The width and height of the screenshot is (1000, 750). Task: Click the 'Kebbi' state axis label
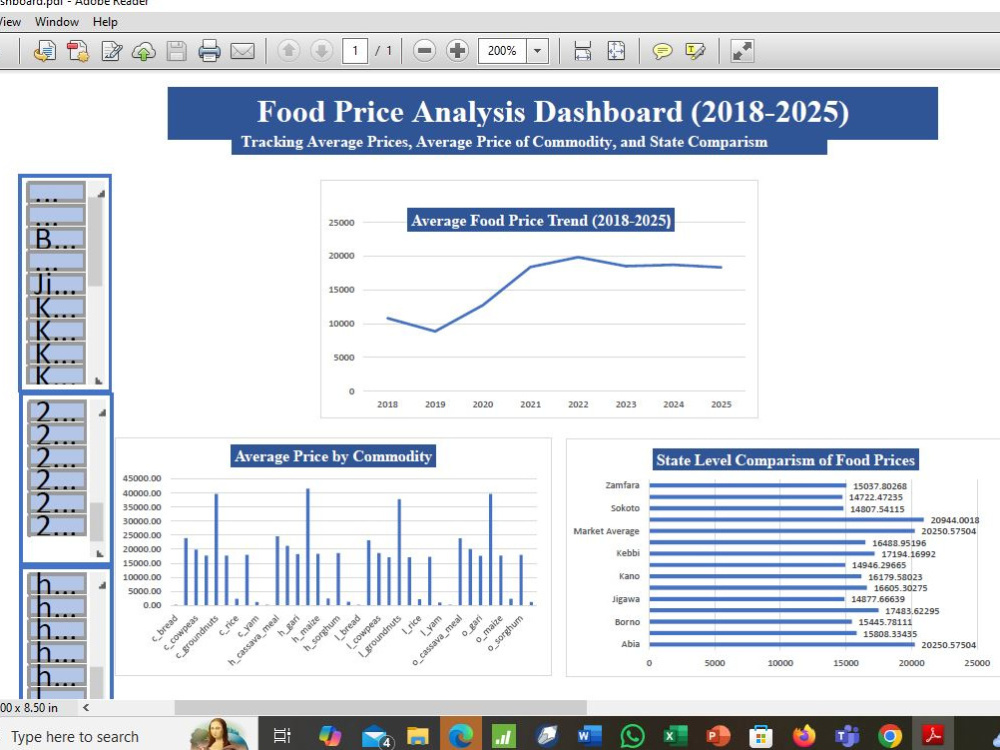pos(628,553)
